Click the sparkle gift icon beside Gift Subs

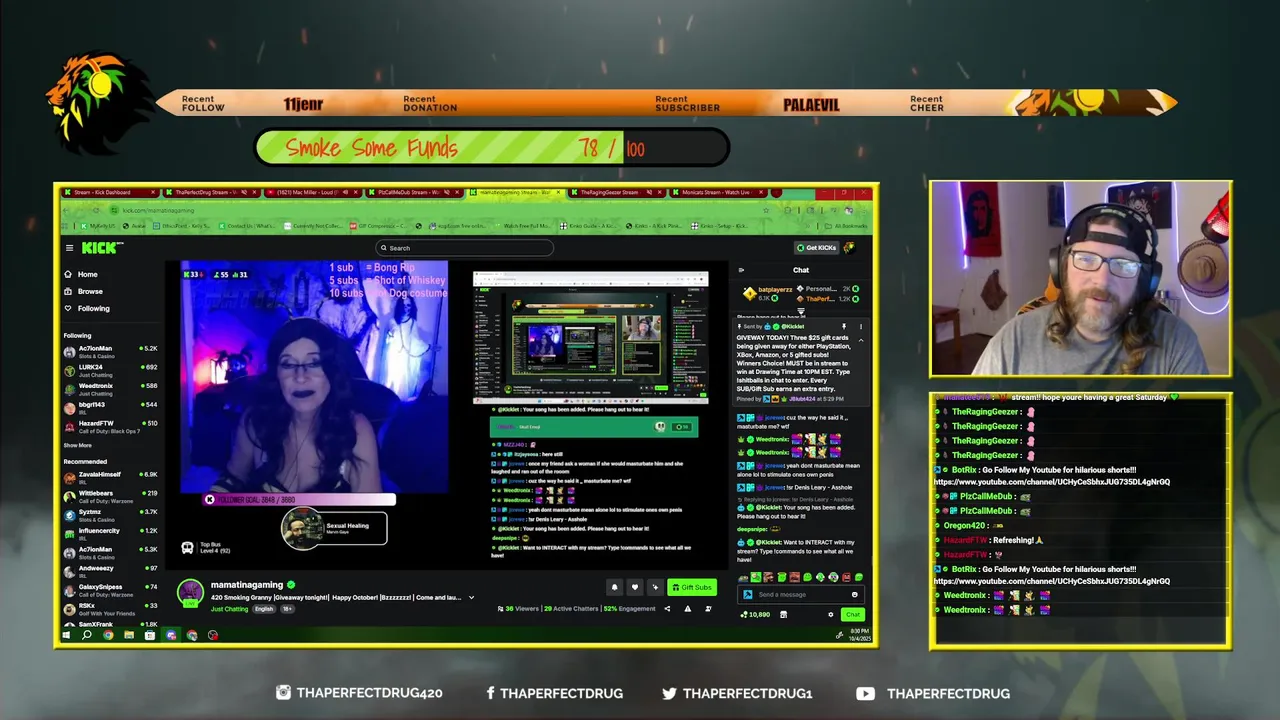[655, 587]
